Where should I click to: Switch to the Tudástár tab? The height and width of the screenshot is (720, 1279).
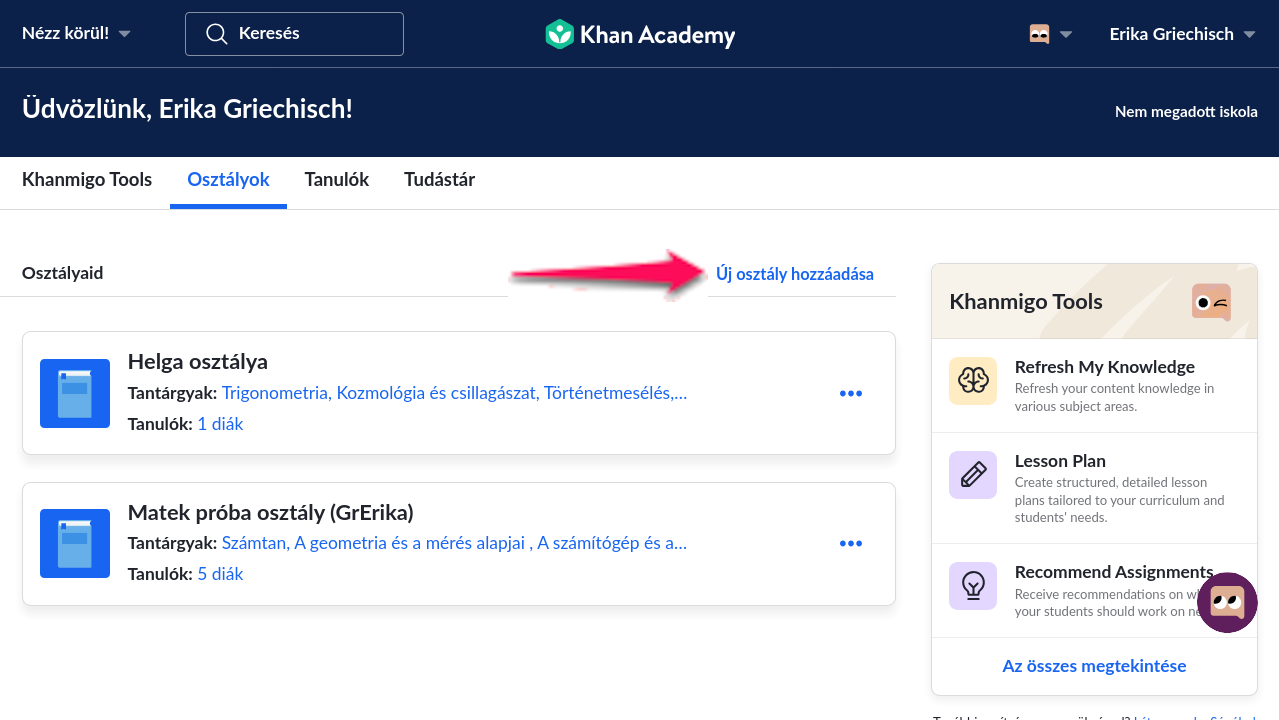(x=439, y=180)
